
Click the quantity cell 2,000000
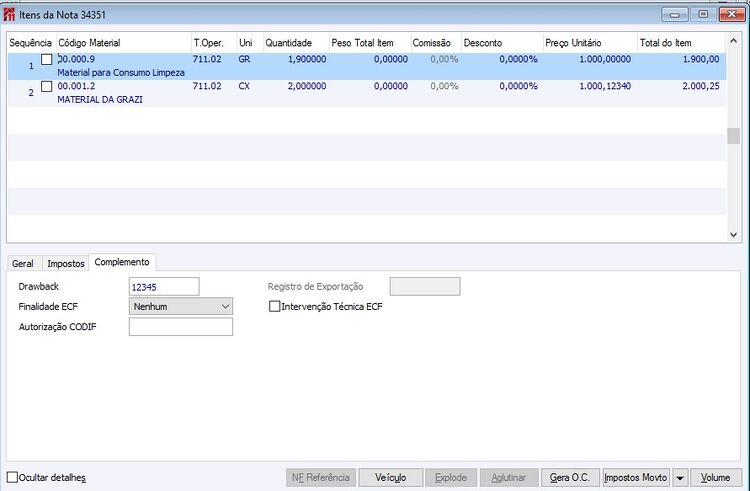(x=307, y=86)
